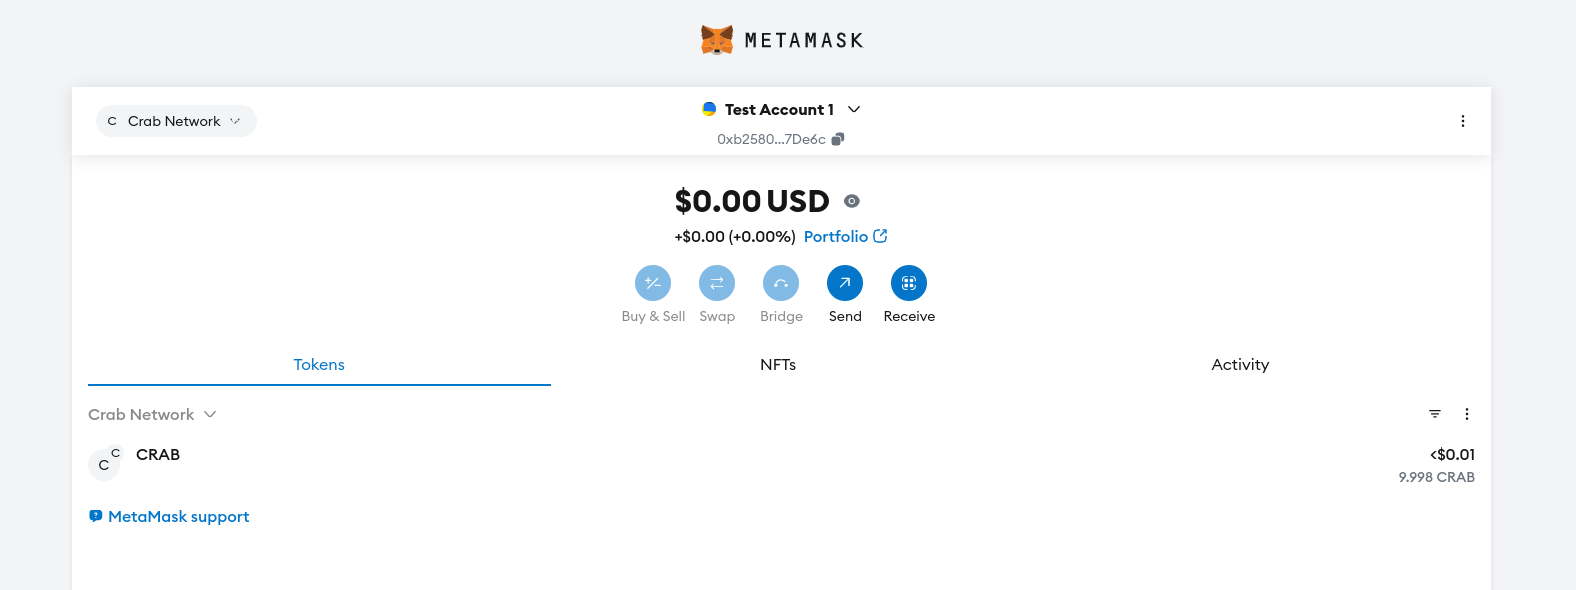This screenshot has height=590, width=1576.
Task: Open the Receive QR icon
Action: (x=909, y=283)
